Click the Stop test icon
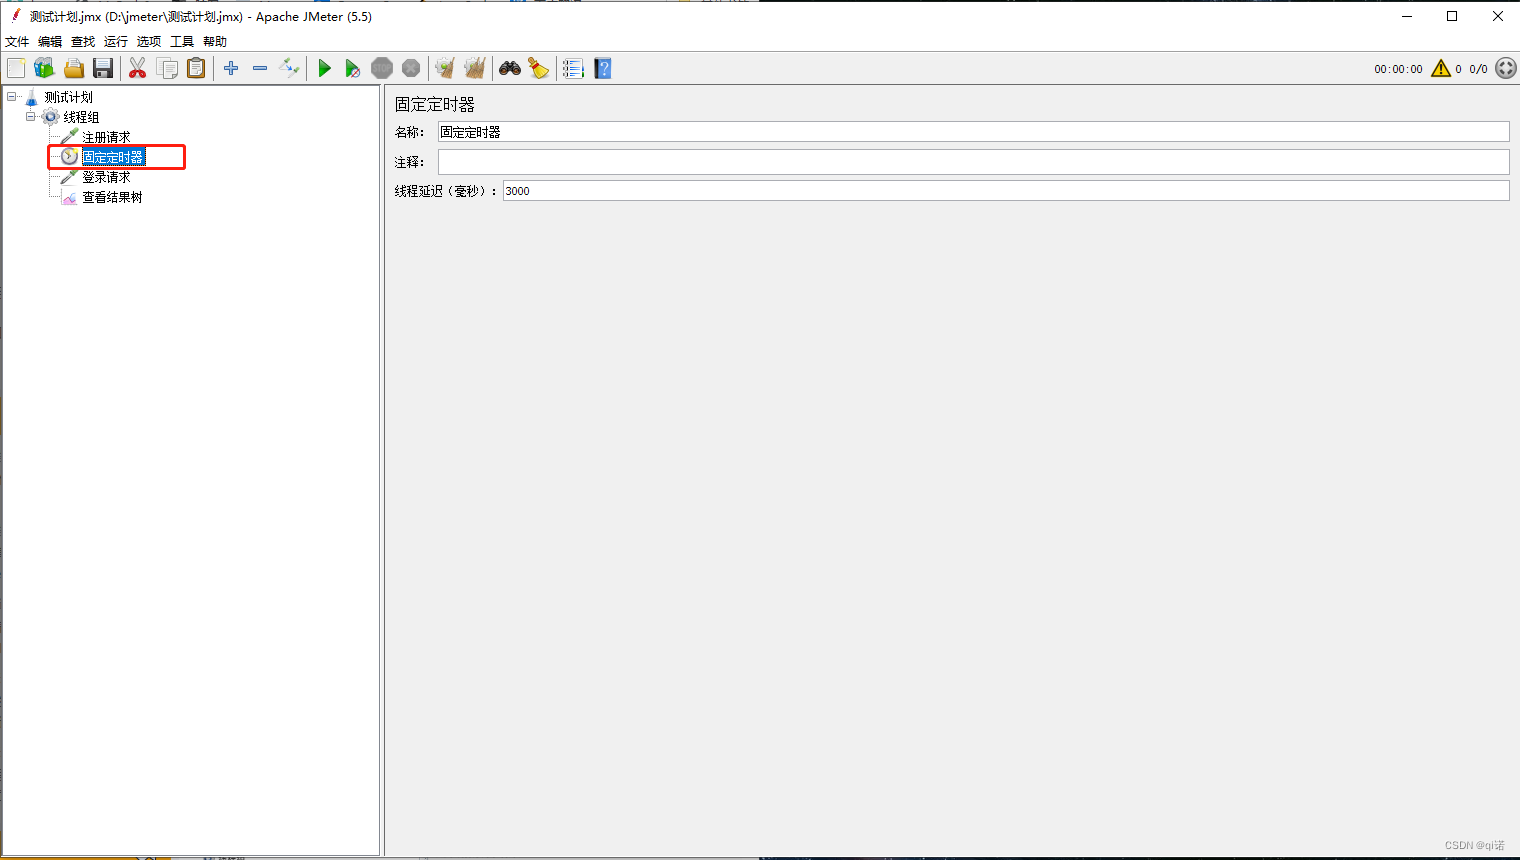Viewport: 1520px width, 860px height. 382,68
